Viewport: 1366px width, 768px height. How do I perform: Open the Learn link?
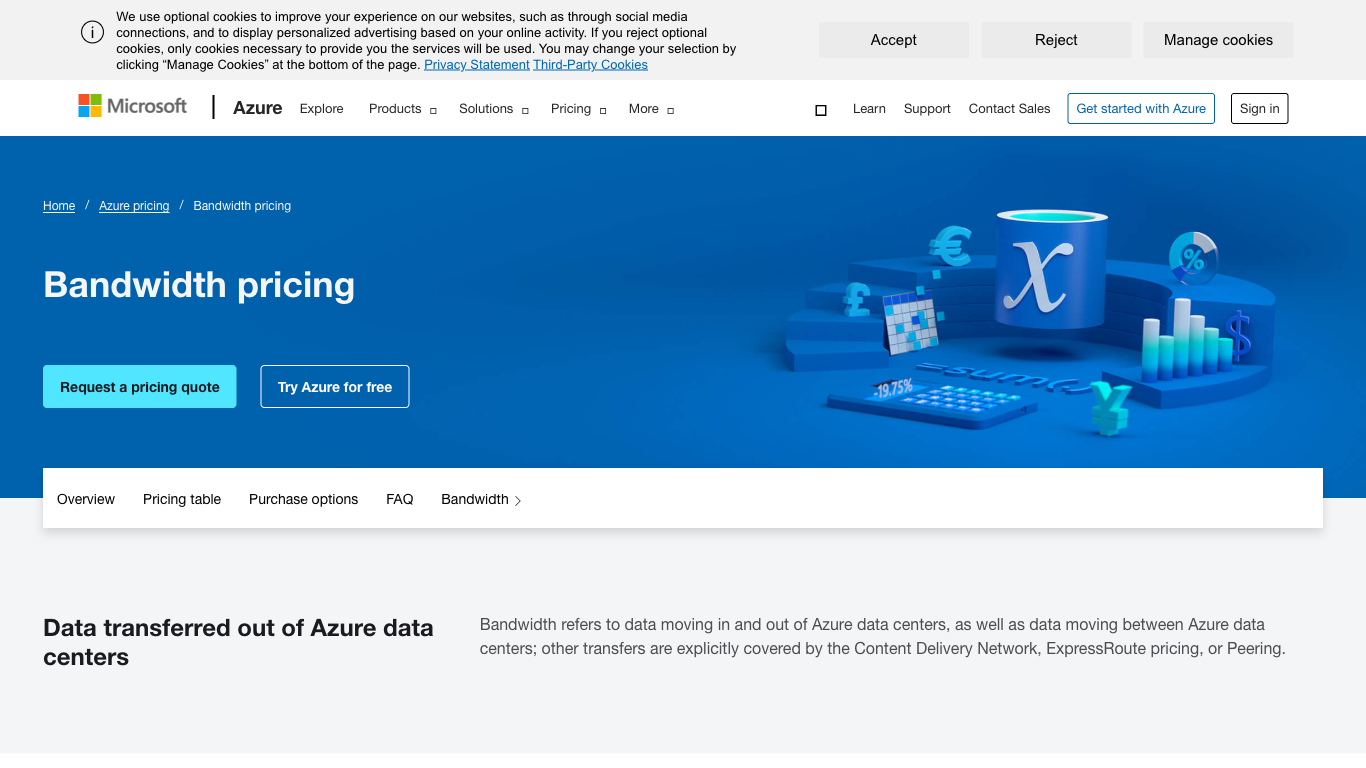(869, 109)
